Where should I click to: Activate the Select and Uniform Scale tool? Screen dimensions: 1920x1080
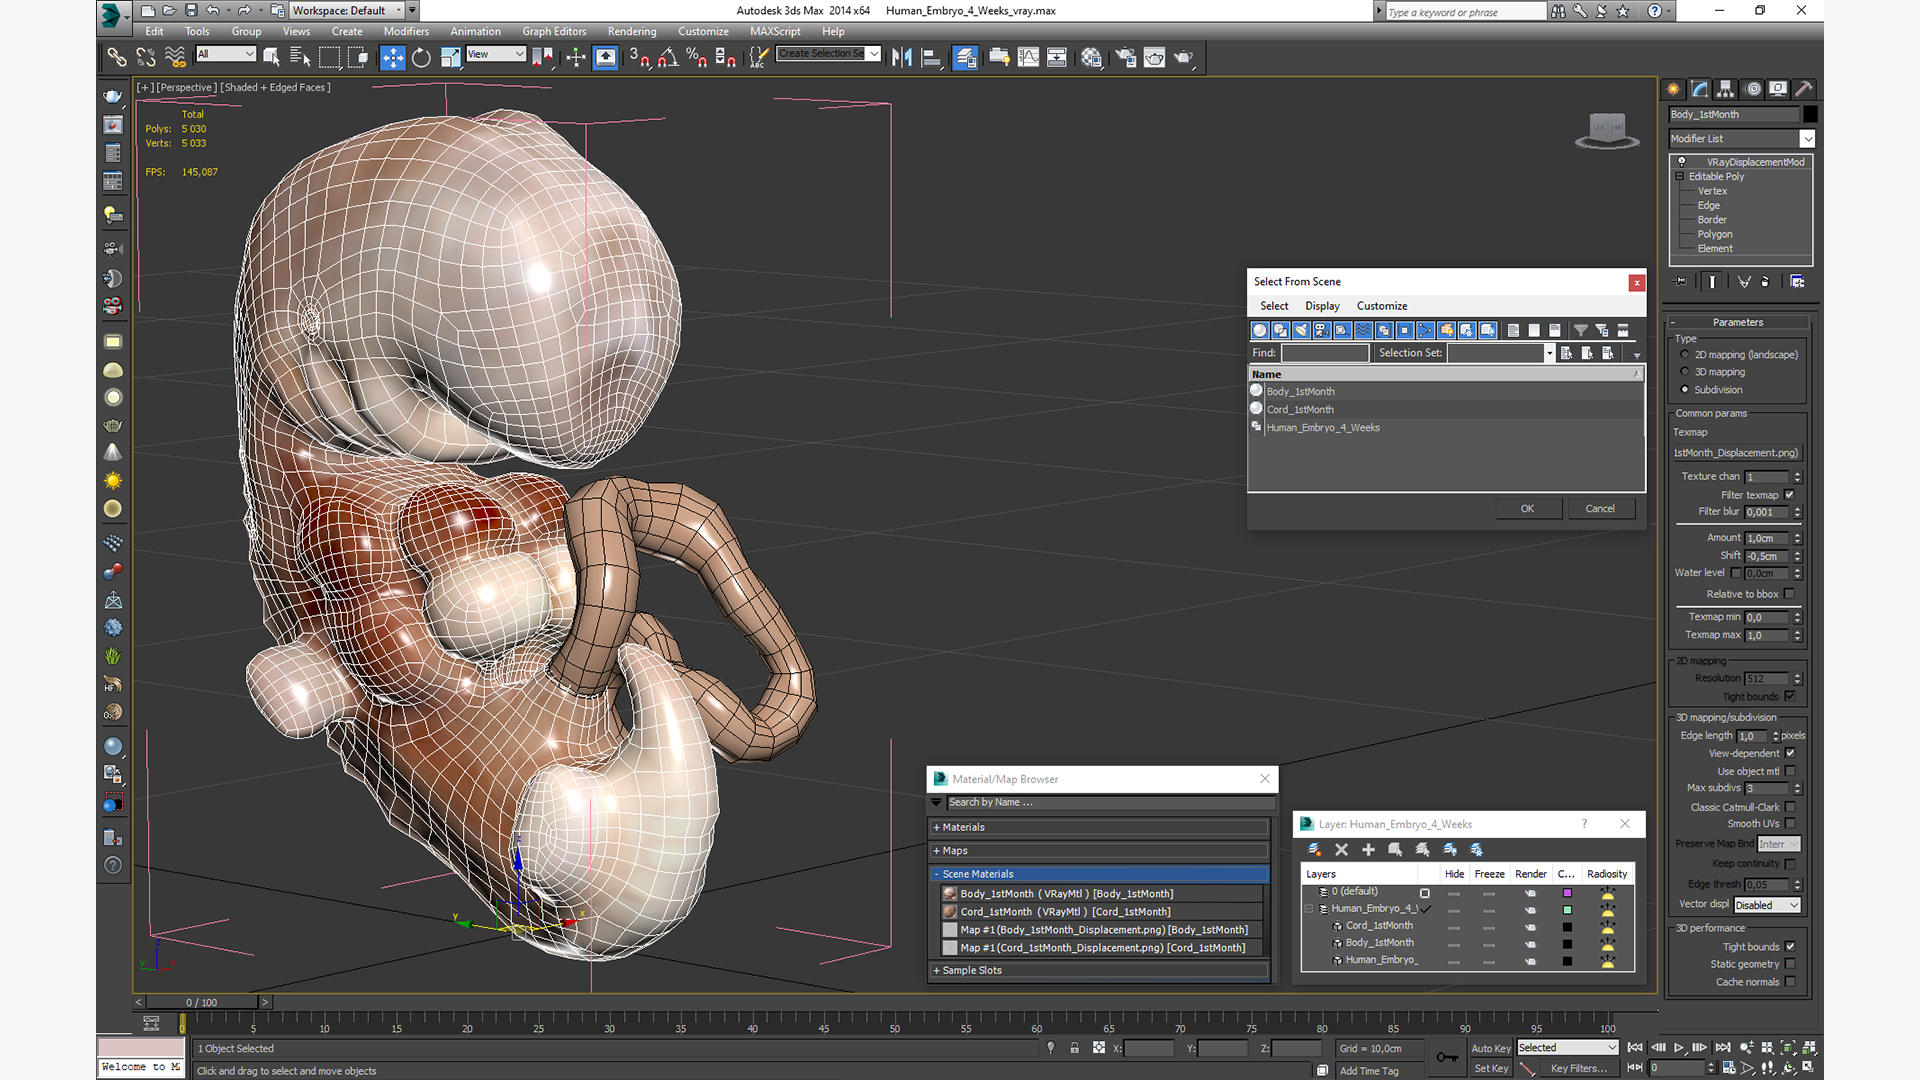450,58
